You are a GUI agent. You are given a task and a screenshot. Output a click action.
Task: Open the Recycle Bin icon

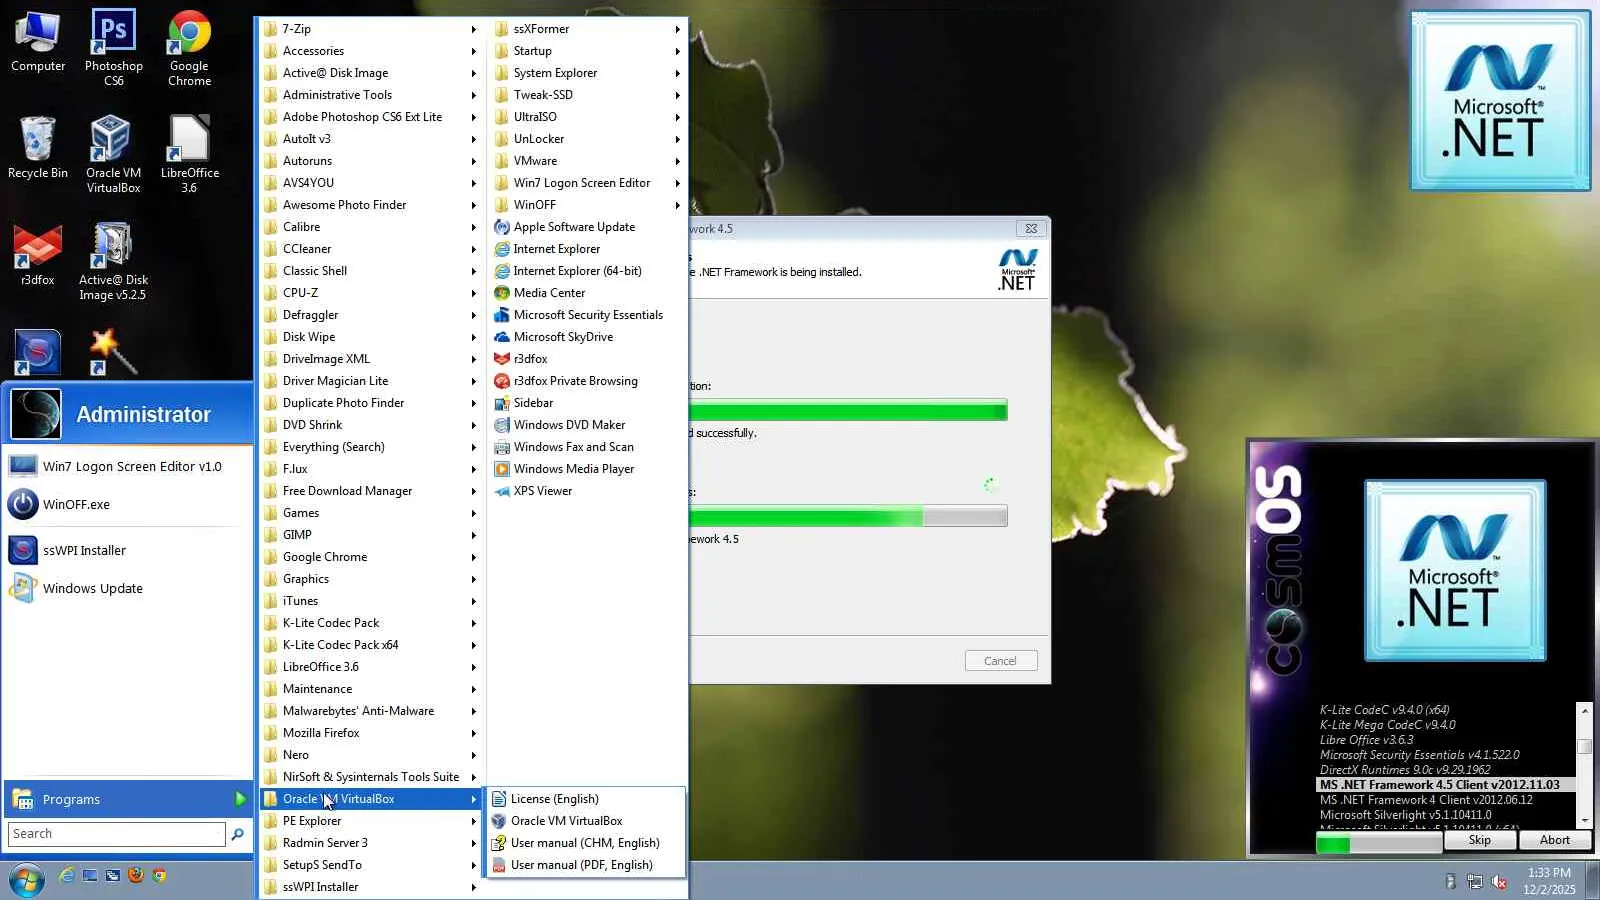coord(38,148)
